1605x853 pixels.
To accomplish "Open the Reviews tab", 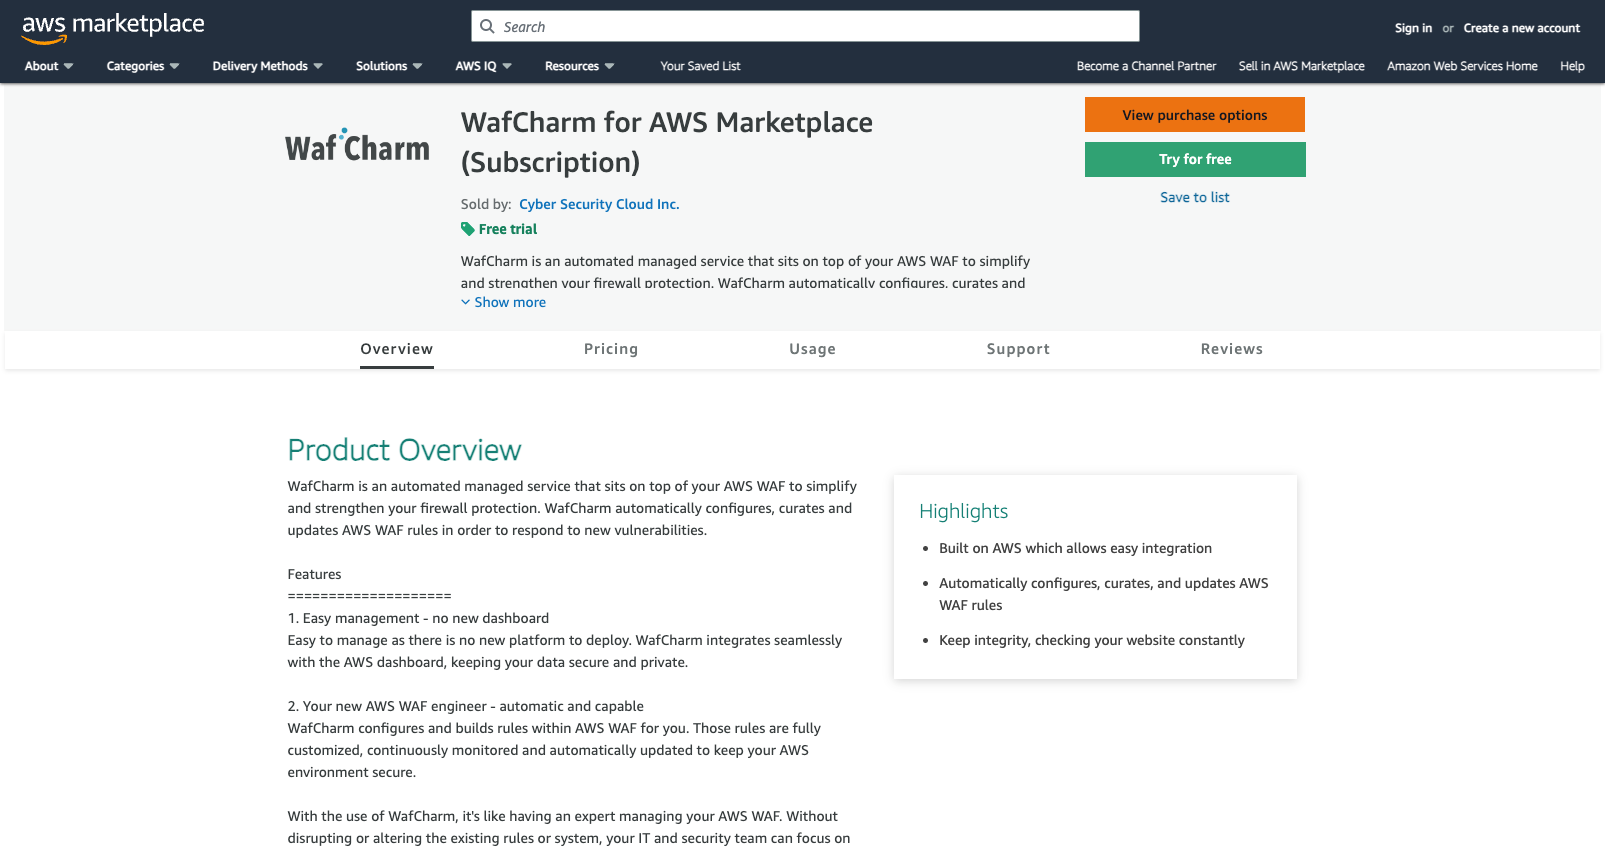I will click(x=1232, y=349).
